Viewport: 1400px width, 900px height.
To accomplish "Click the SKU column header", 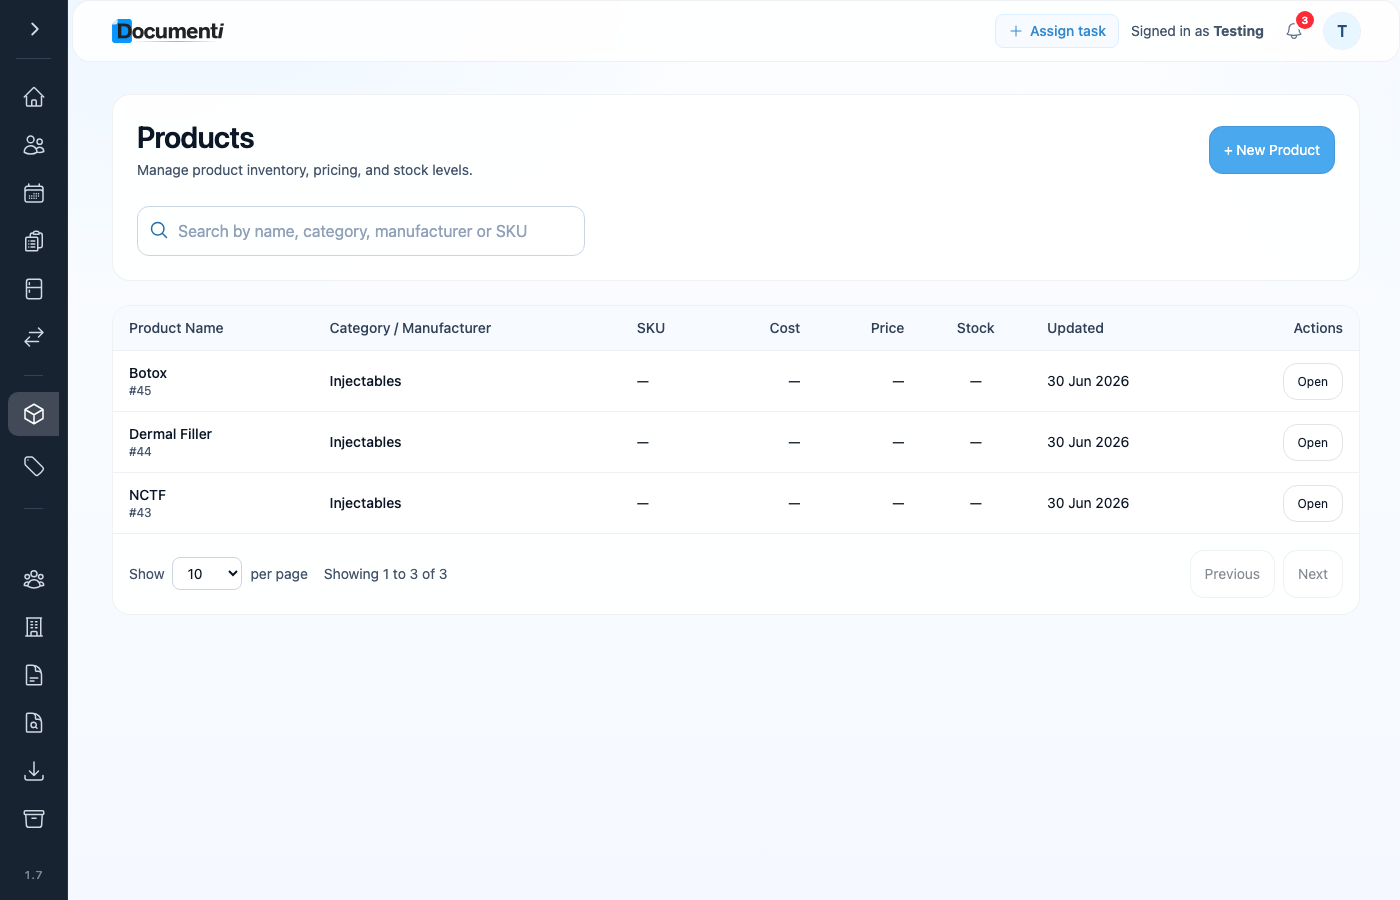I will point(651,328).
